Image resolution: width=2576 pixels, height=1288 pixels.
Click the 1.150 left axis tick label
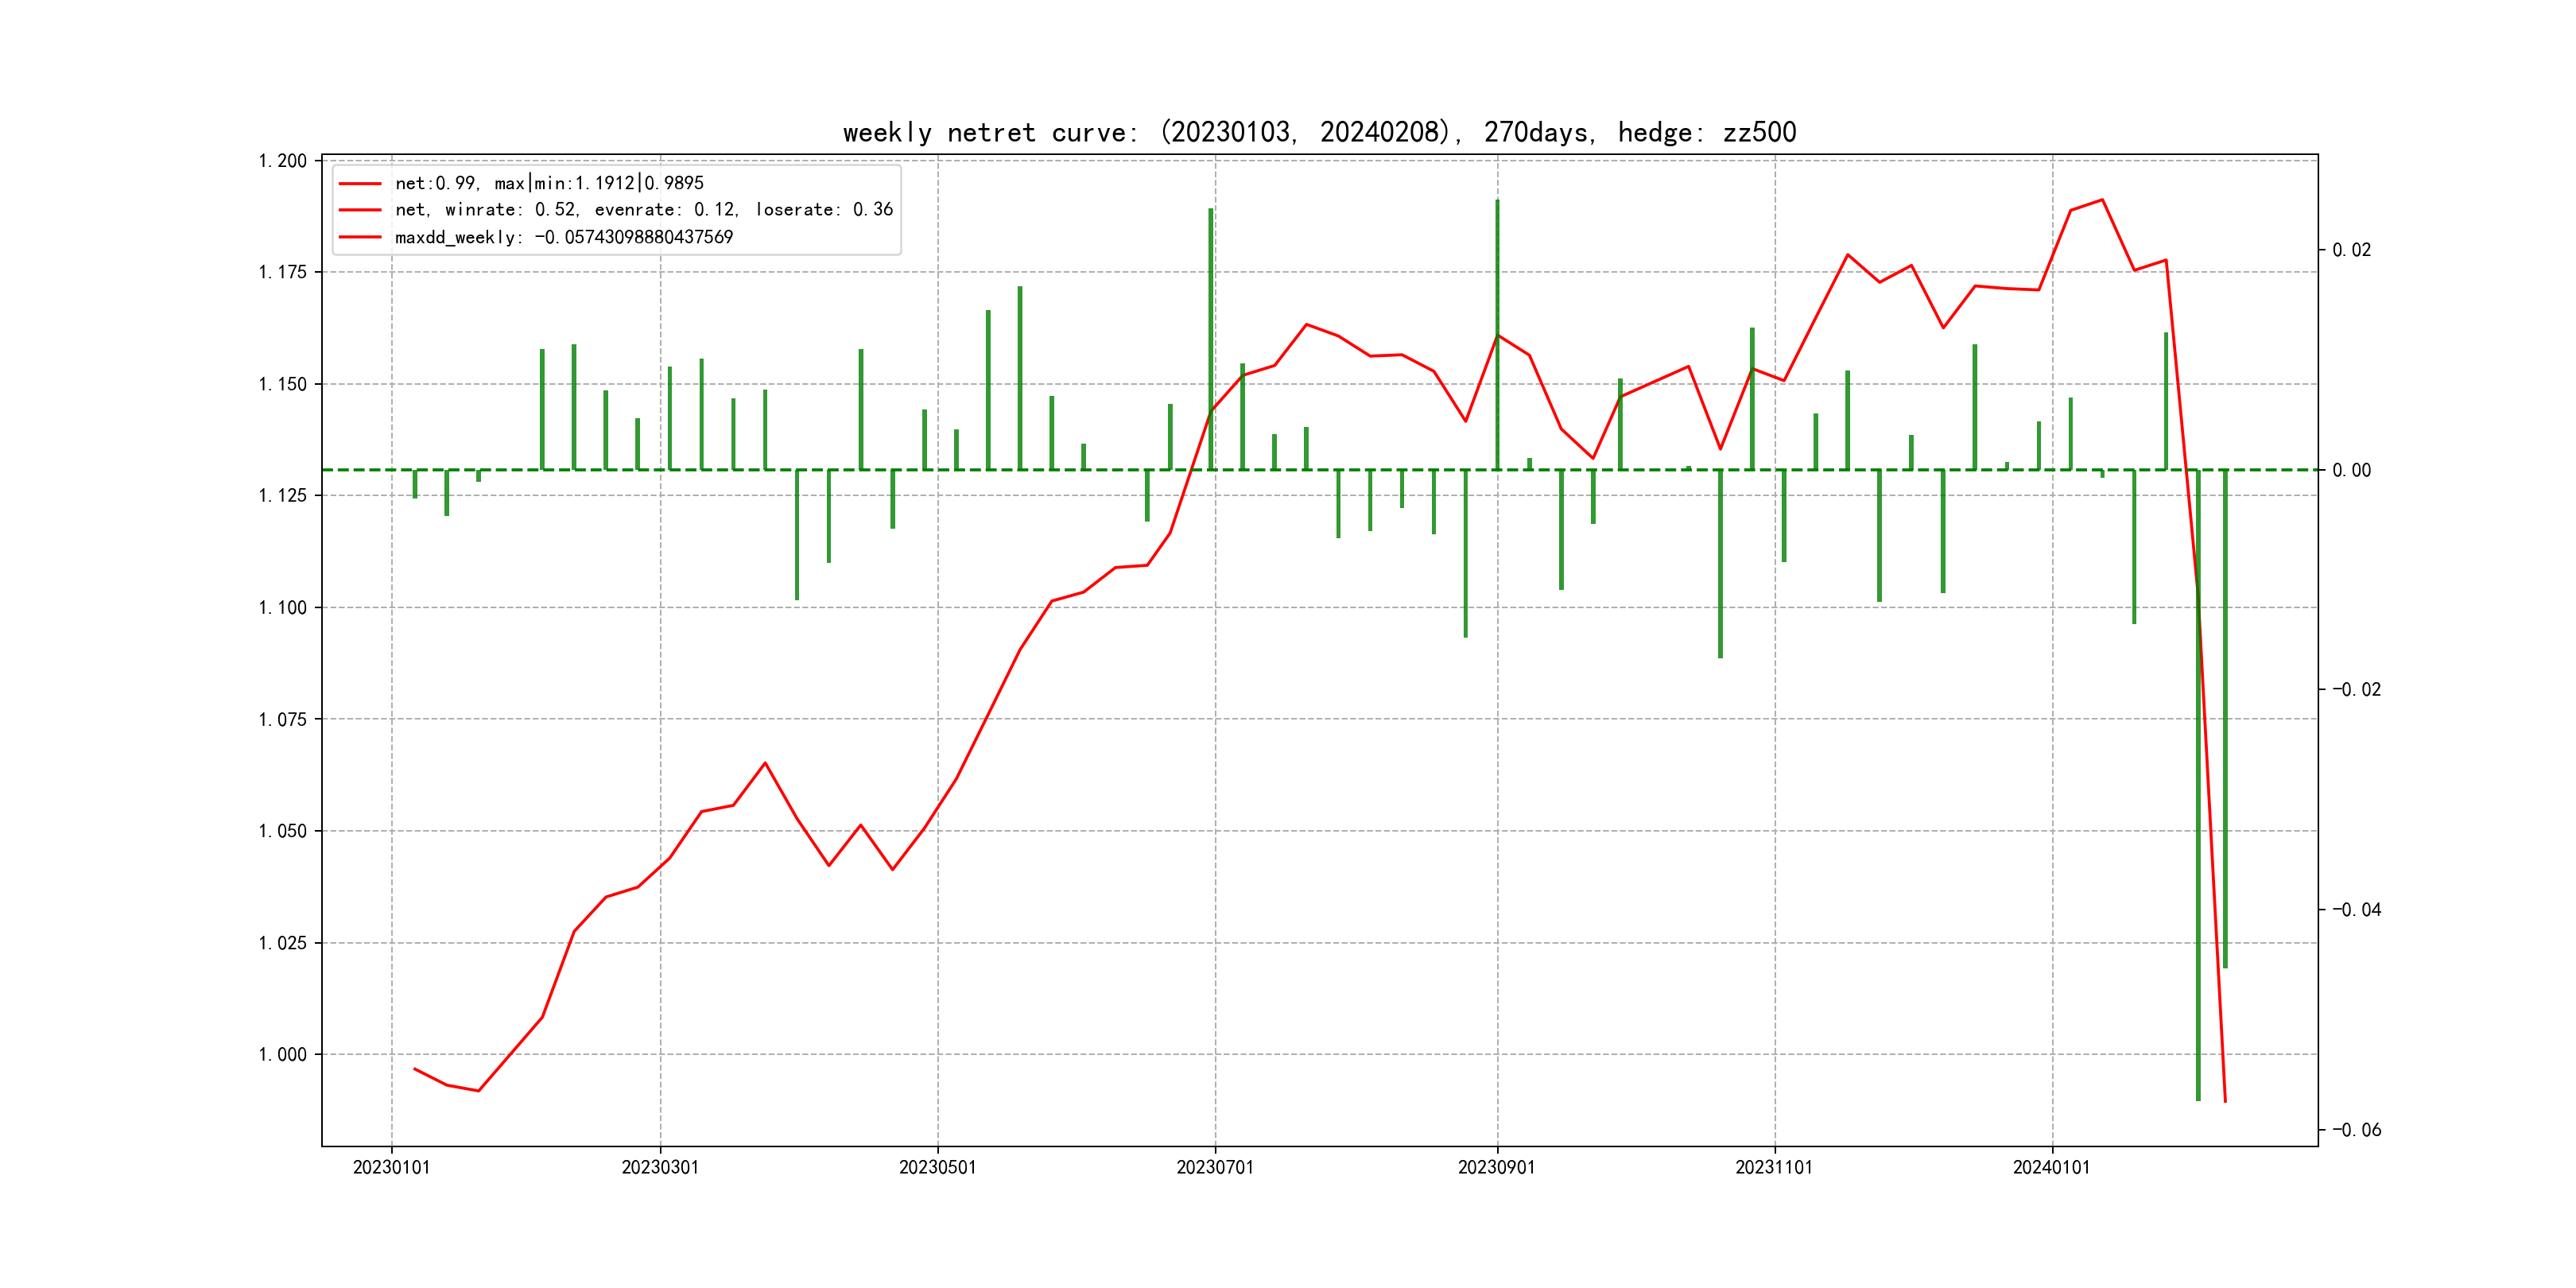click(x=283, y=384)
